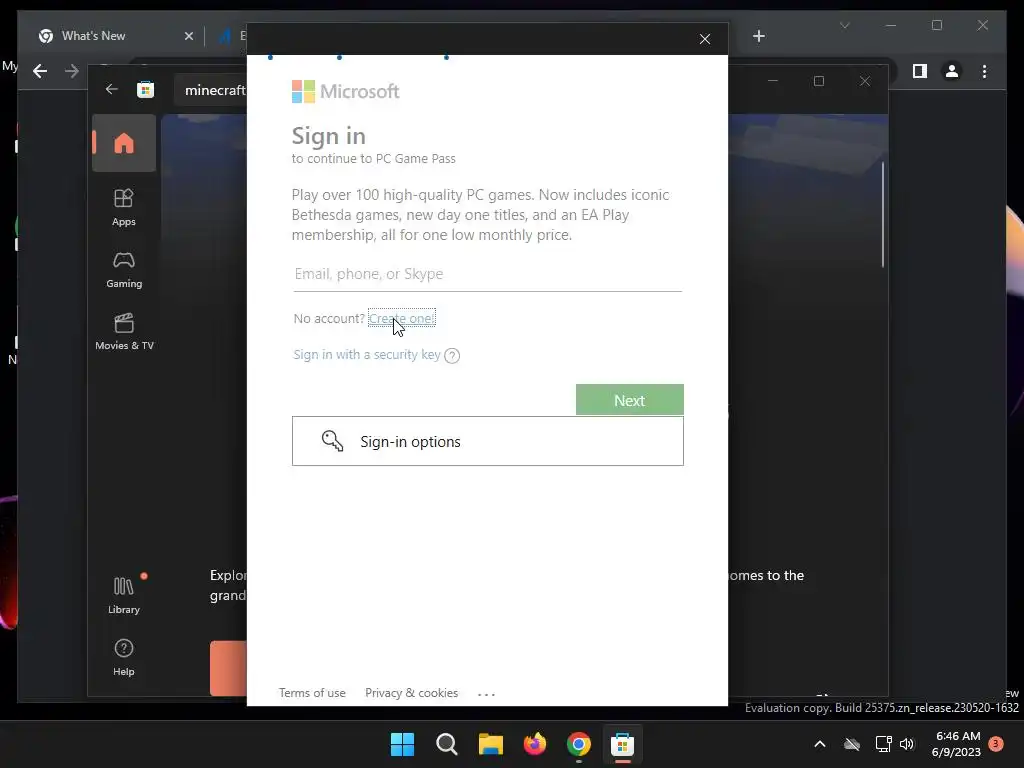Open notification badge in taskbar
Image resolution: width=1024 pixels, height=768 pixels.
(997, 744)
